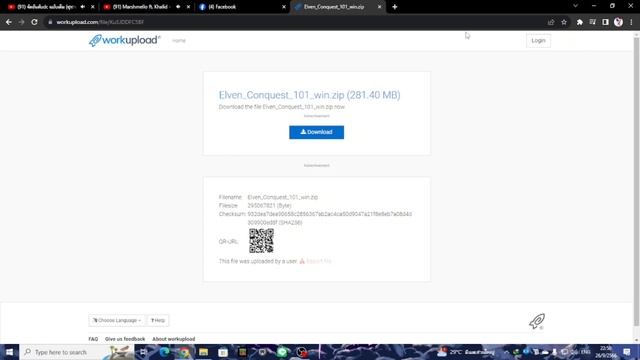
Task: Open the tab search chevron
Action: coord(576,6)
